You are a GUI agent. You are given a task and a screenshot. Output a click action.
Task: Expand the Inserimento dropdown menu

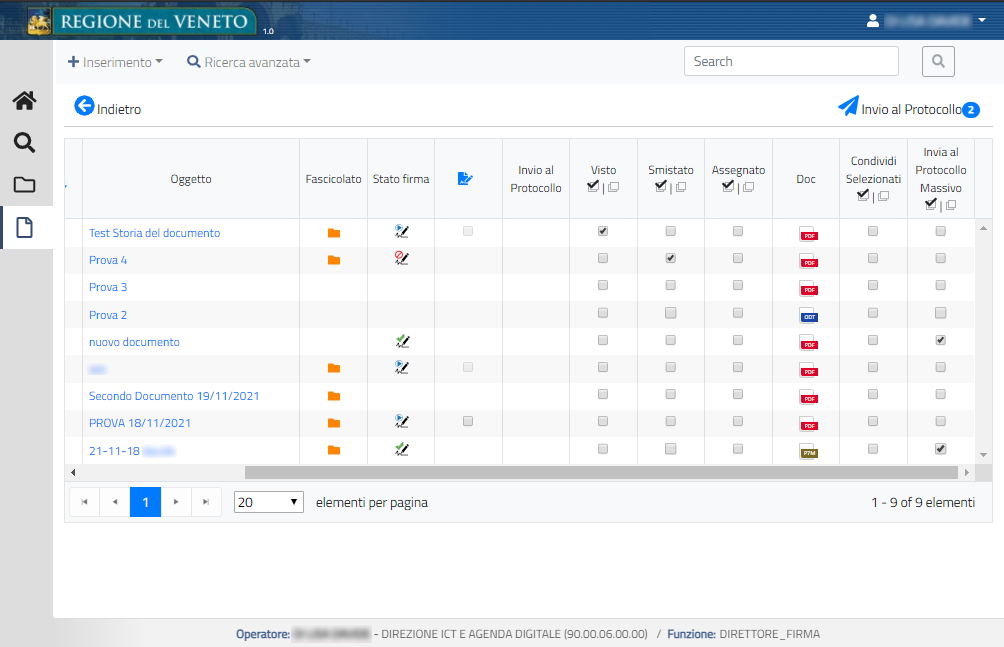(x=115, y=62)
